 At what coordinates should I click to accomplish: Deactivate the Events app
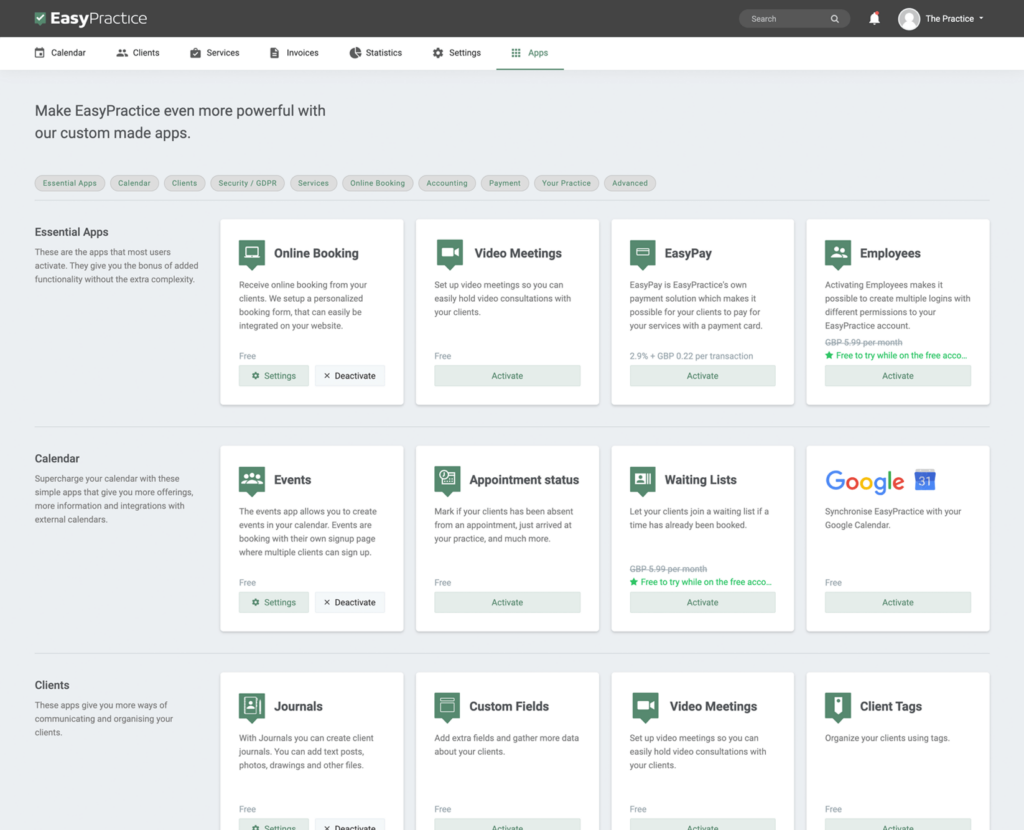349,602
